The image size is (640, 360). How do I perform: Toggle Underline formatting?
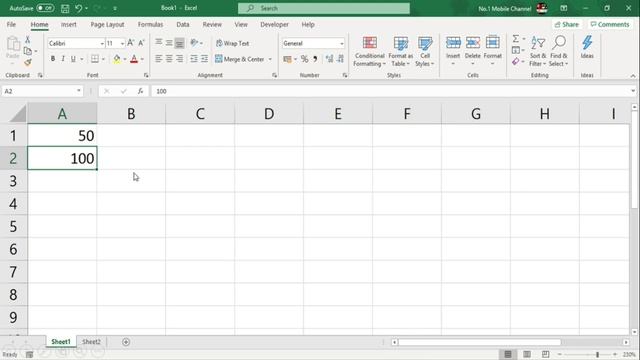pos(73,59)
